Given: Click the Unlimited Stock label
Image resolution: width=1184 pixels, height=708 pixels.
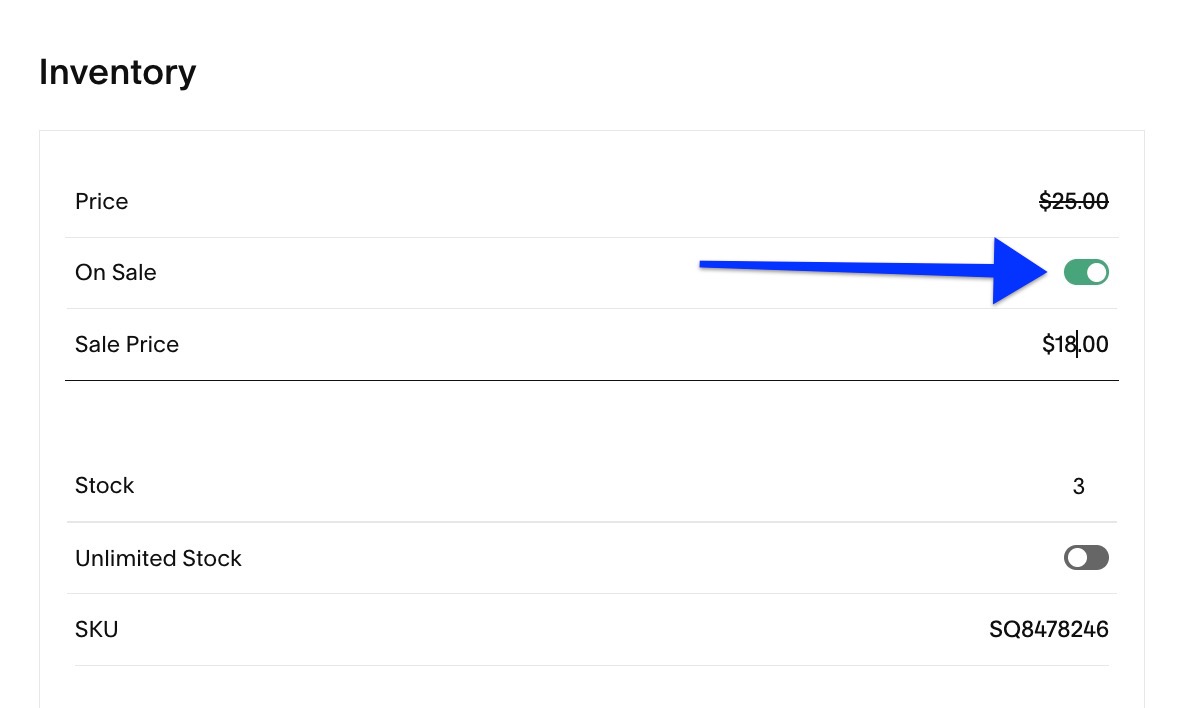Looking at the screenshot, I should coord(158,559).
